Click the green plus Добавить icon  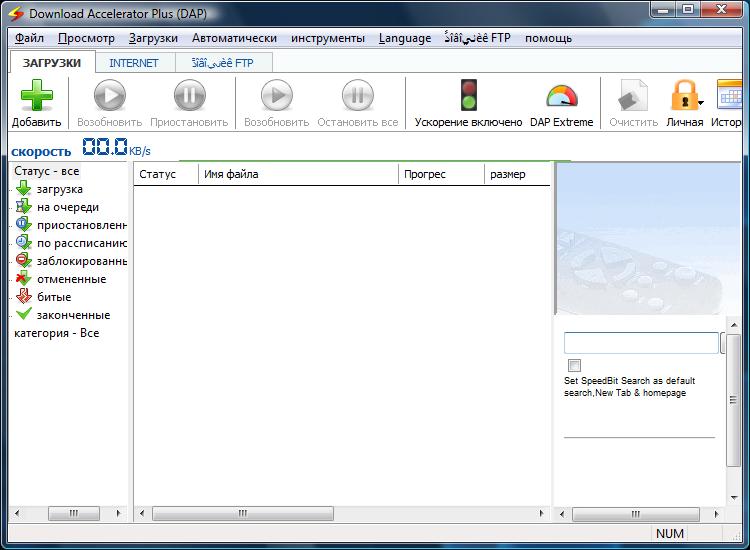[36, 97]
